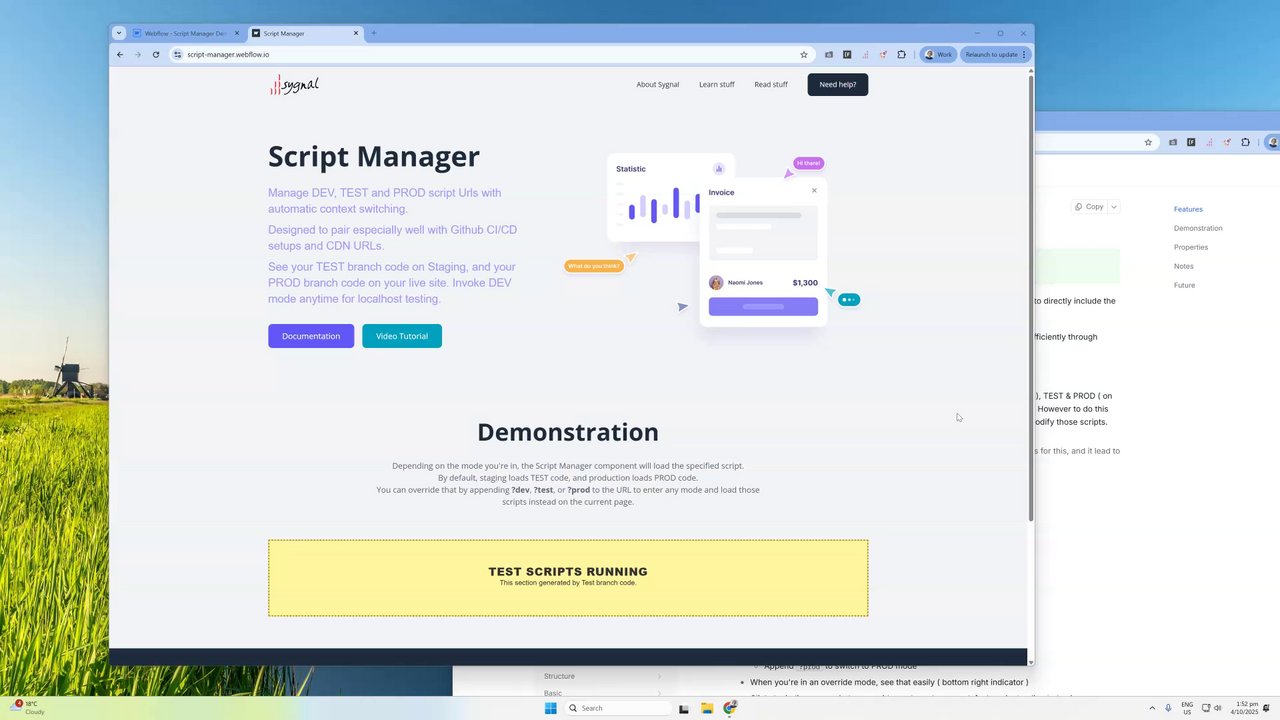Switch to the Webflow - Script Manager tab
The height and width of the screenshot is (720, 1280).
pos(184,33)
